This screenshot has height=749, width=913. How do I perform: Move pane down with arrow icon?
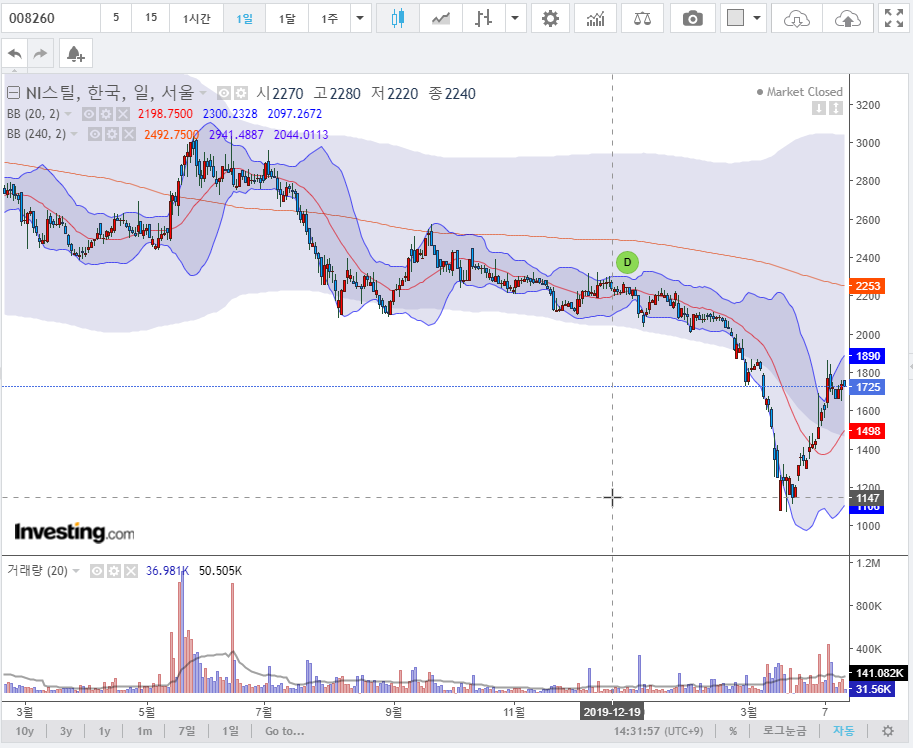[819, 108]
